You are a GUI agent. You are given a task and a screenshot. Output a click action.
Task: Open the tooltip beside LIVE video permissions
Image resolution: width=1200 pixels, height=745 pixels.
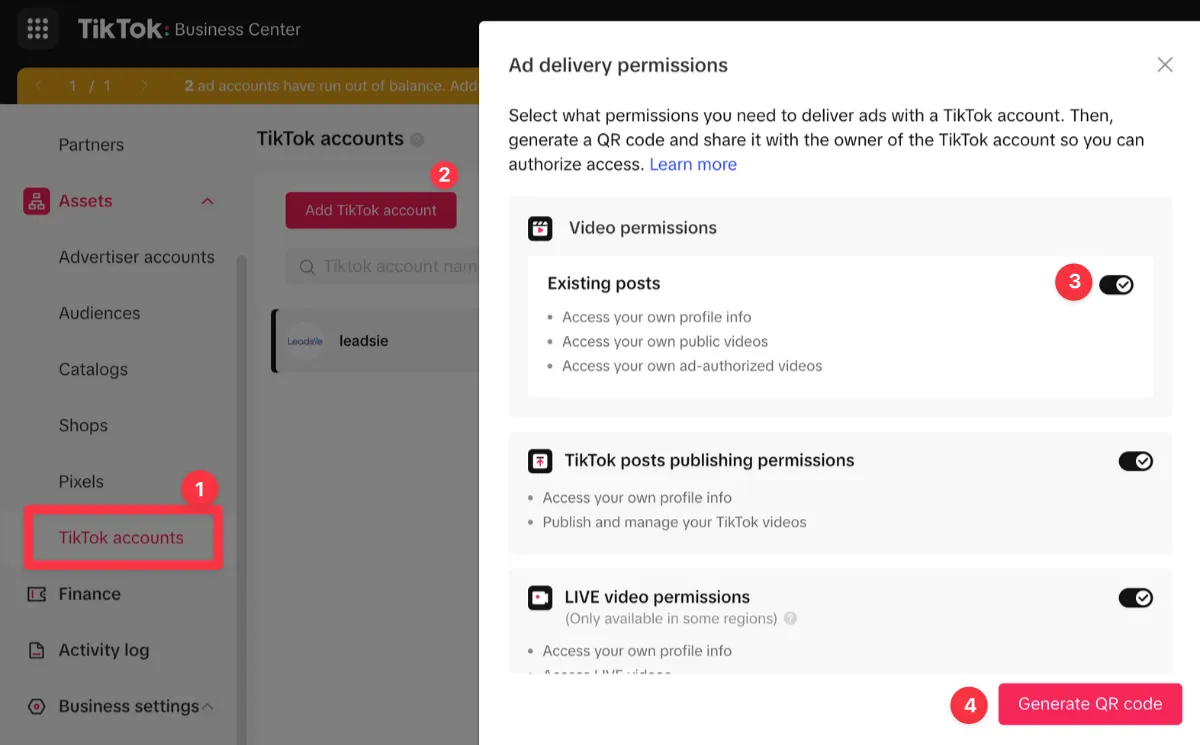(x=790, y=618)
